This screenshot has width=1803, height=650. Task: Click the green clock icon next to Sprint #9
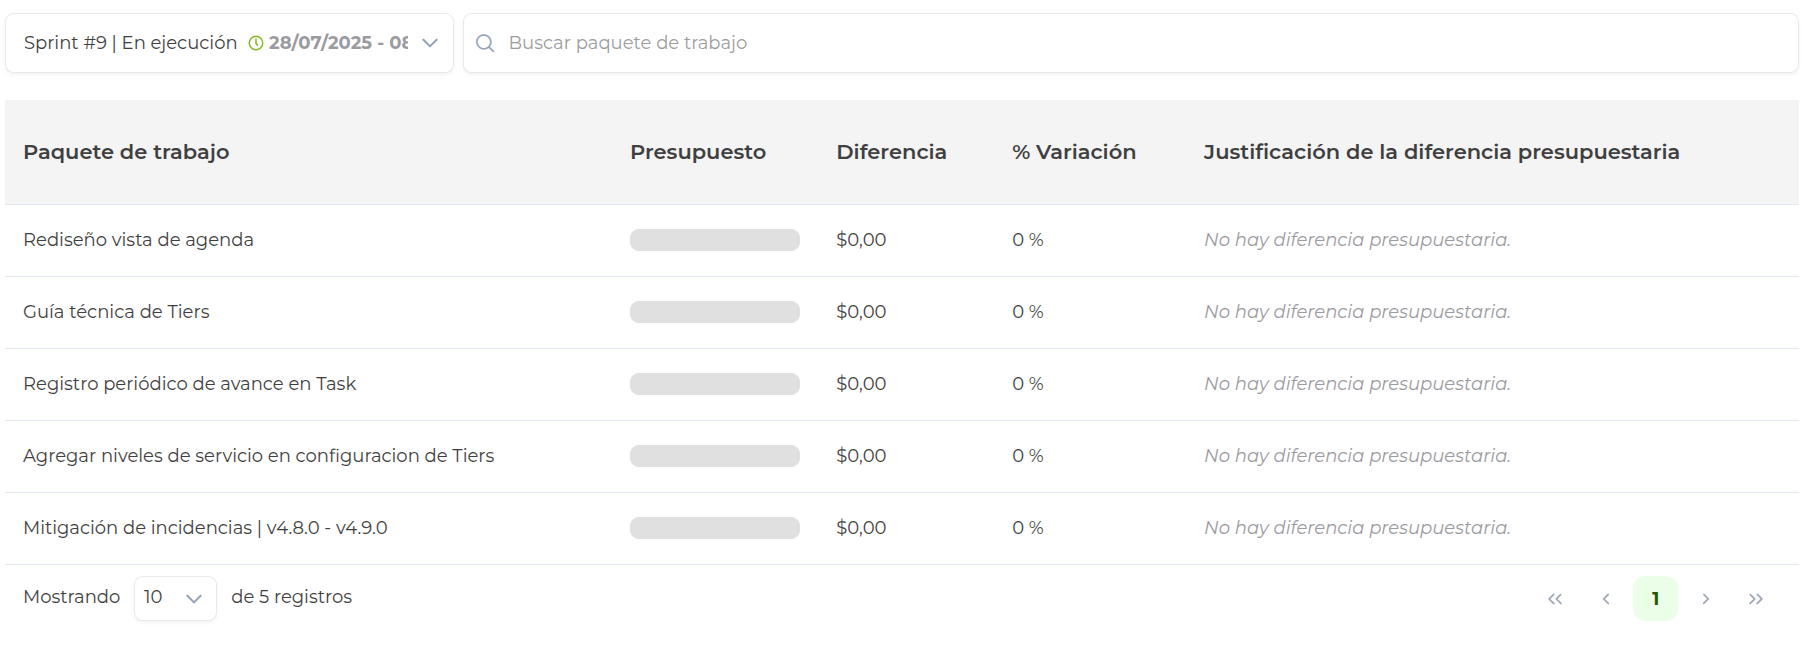(255, 43)
